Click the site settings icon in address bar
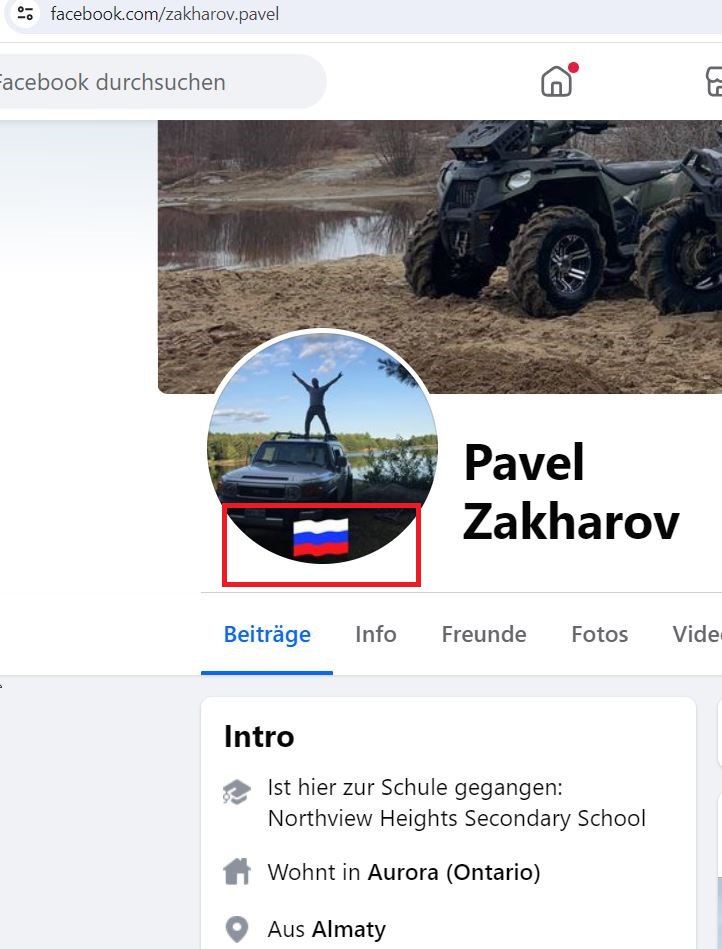 pyautogui.click(x=25, y=13)
